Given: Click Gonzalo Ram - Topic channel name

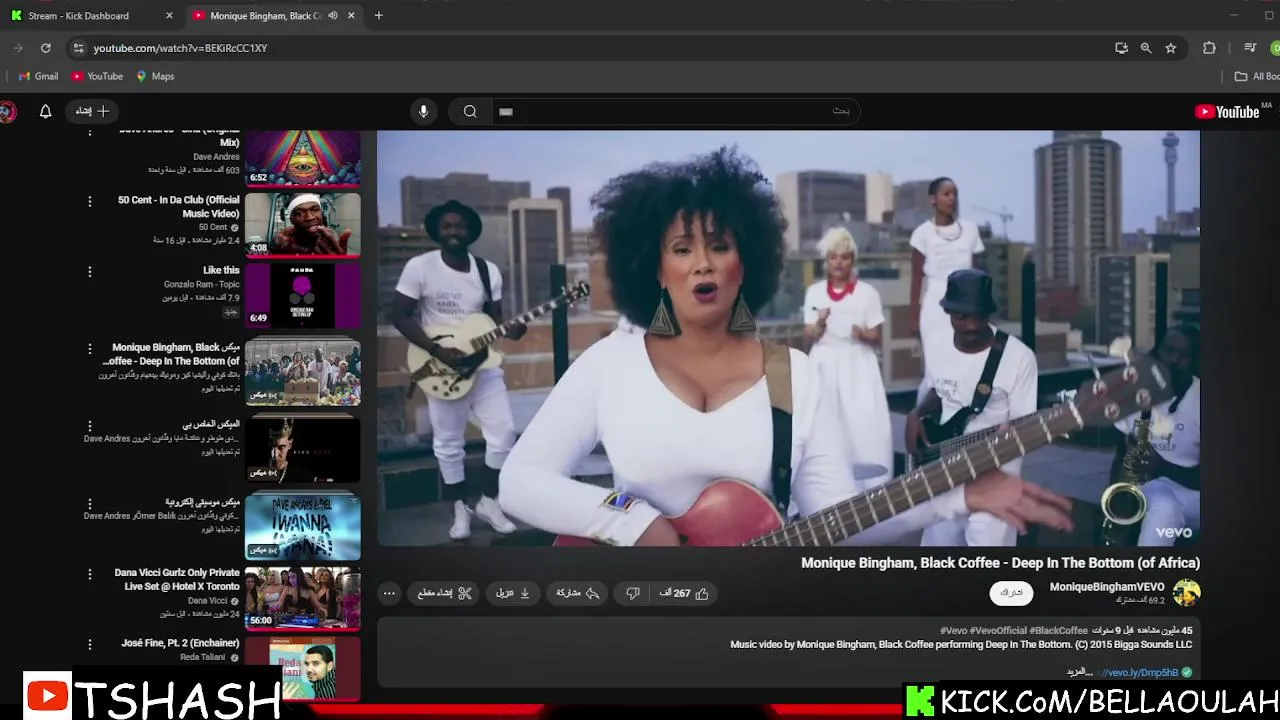Looking at the screenshot, I should tap(202, 284).
